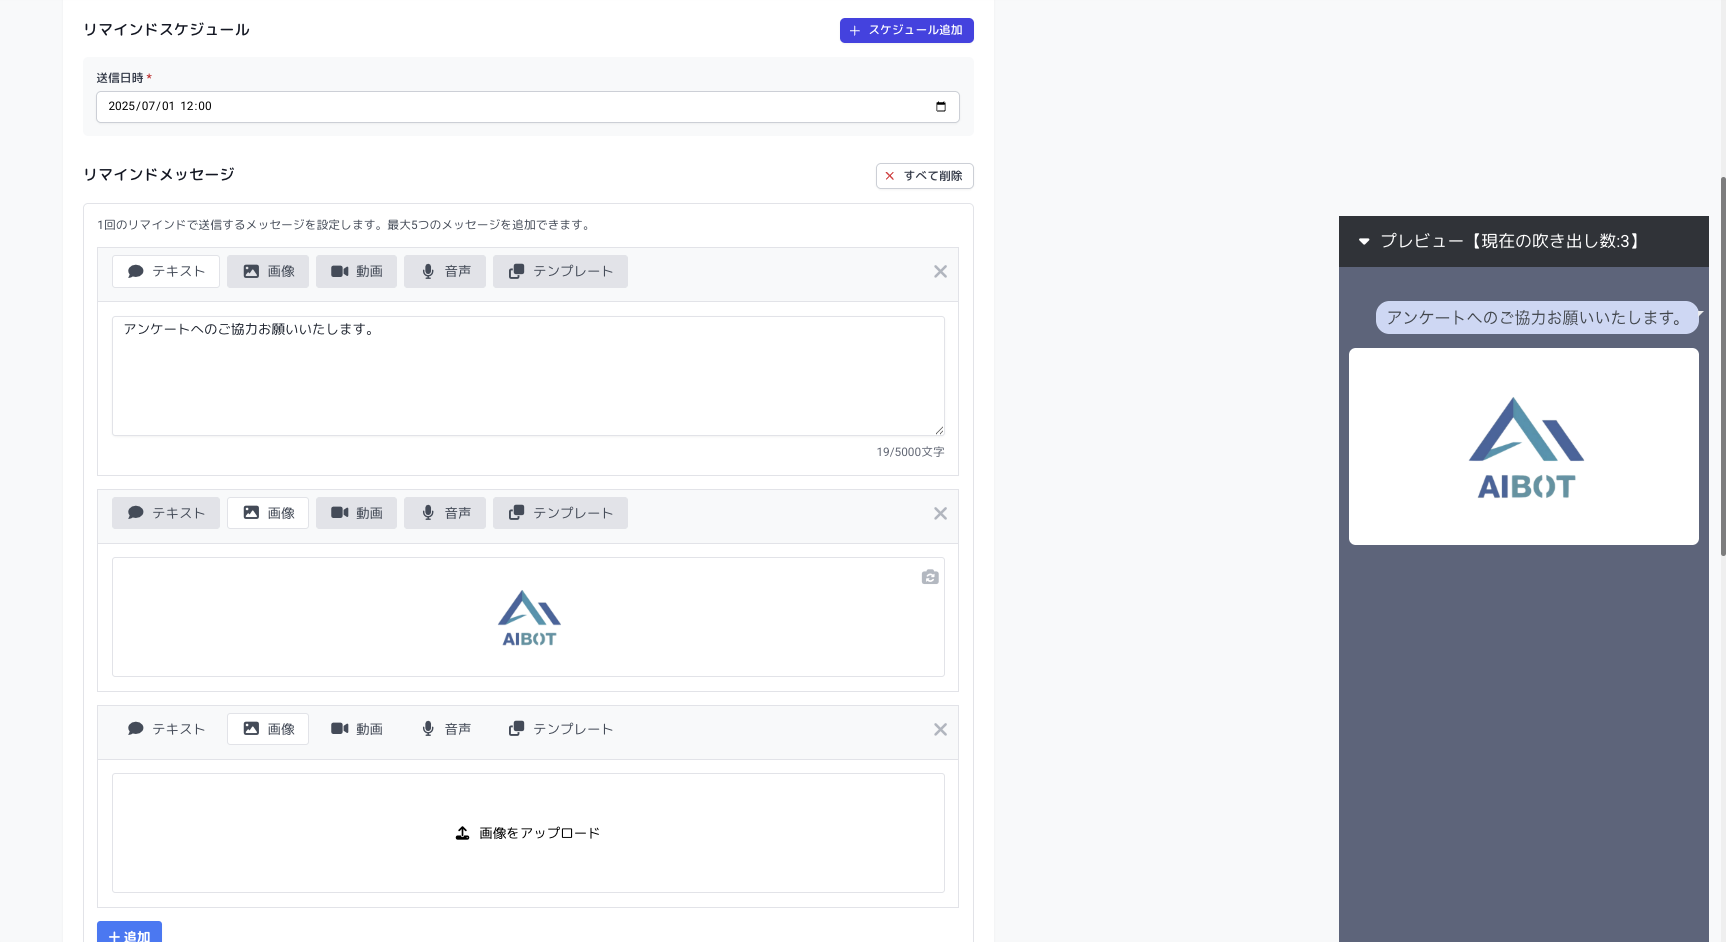The height and width of the screenshot is (942, 1726).
Task: Select テキスト tab in first message block
Action: [x=166, y=271]
